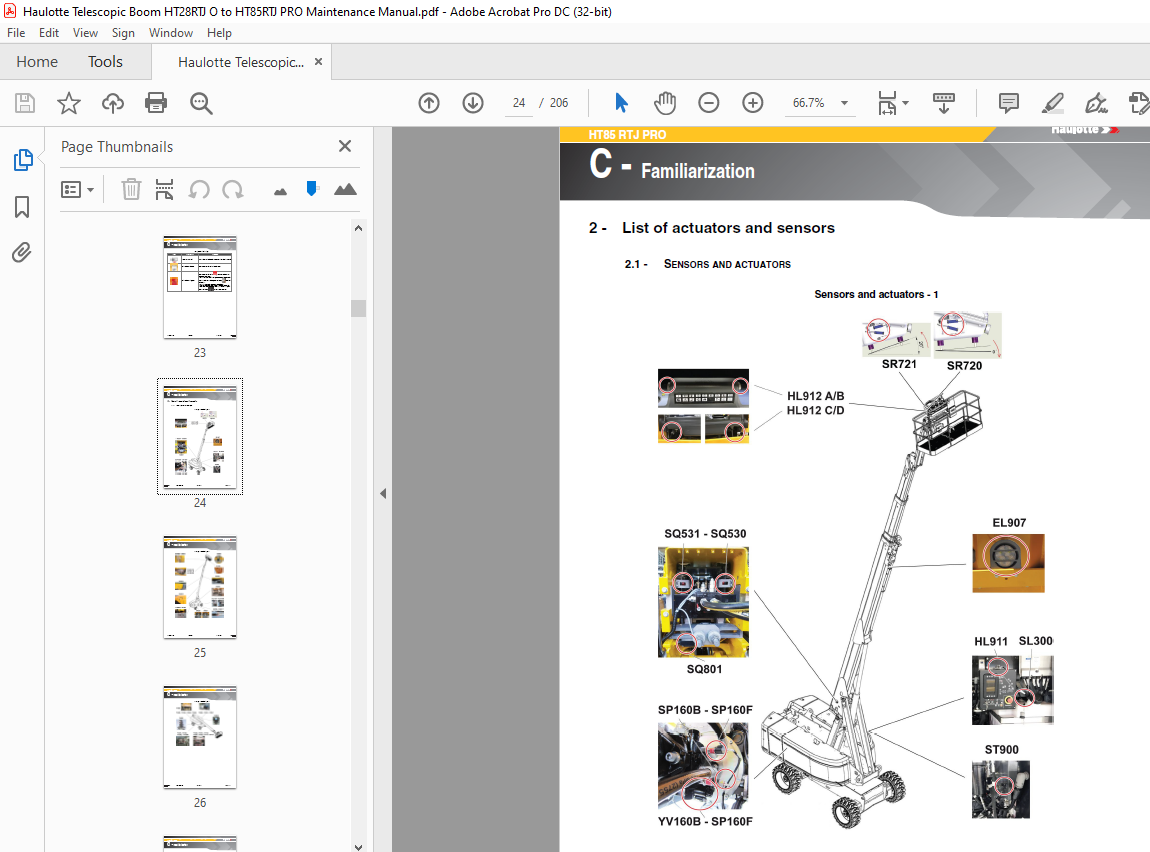Viewport: 1150px width, 852px height.
Task: Open the Page Thumbnails sidebar icon
Action: click(x=23, y=160)
